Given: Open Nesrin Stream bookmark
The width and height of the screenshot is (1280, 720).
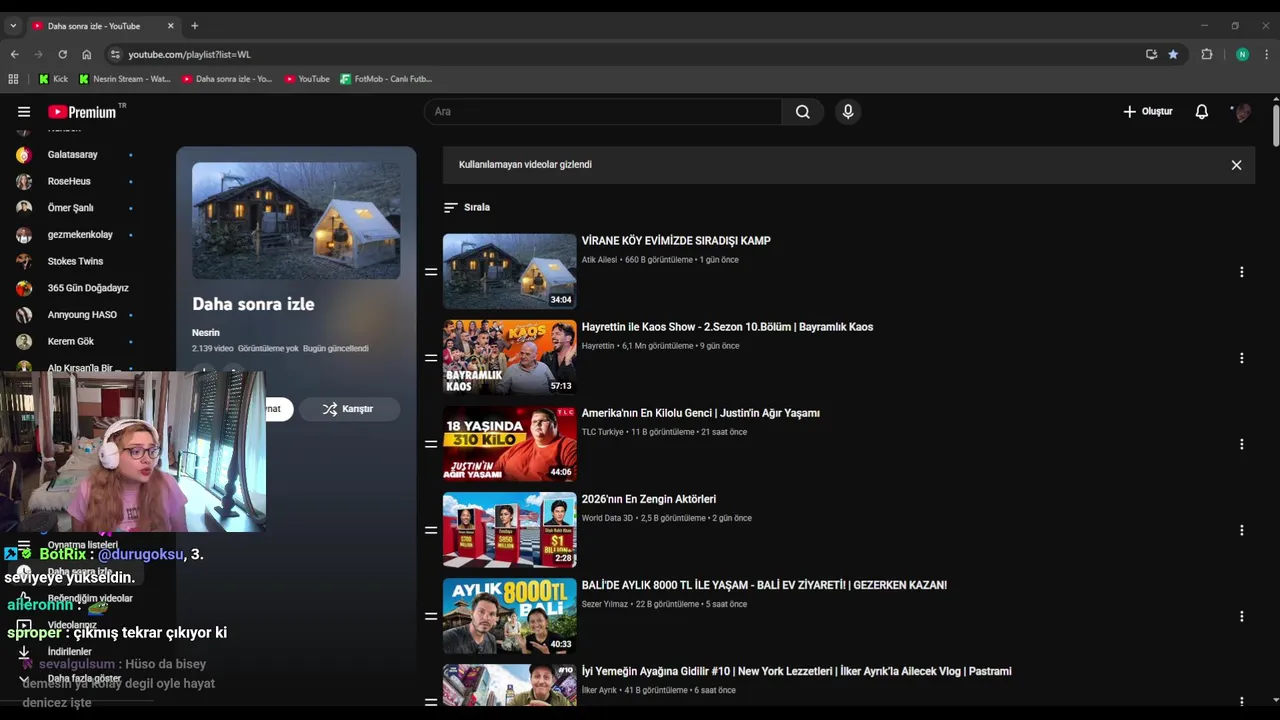Looking at the screenshot, I should tap(125, 79).
